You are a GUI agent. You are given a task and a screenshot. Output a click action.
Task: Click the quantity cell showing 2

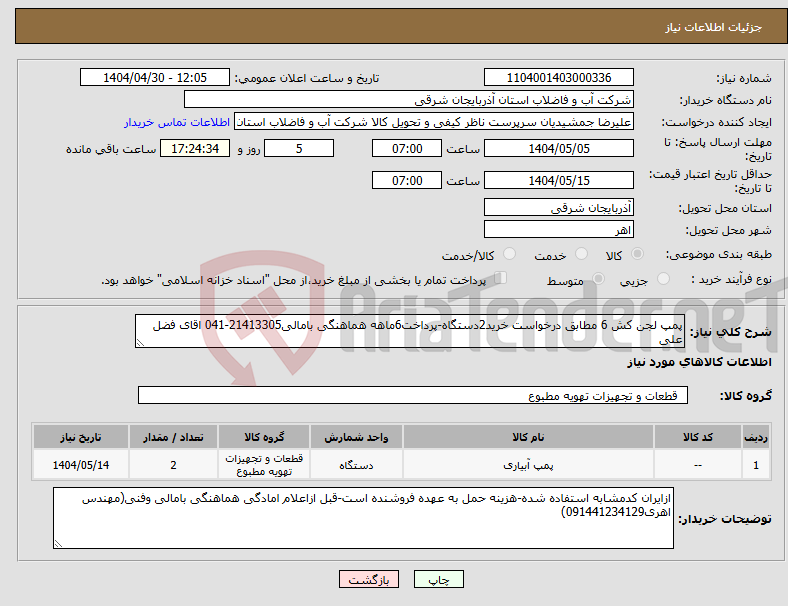tap(173, 465)
